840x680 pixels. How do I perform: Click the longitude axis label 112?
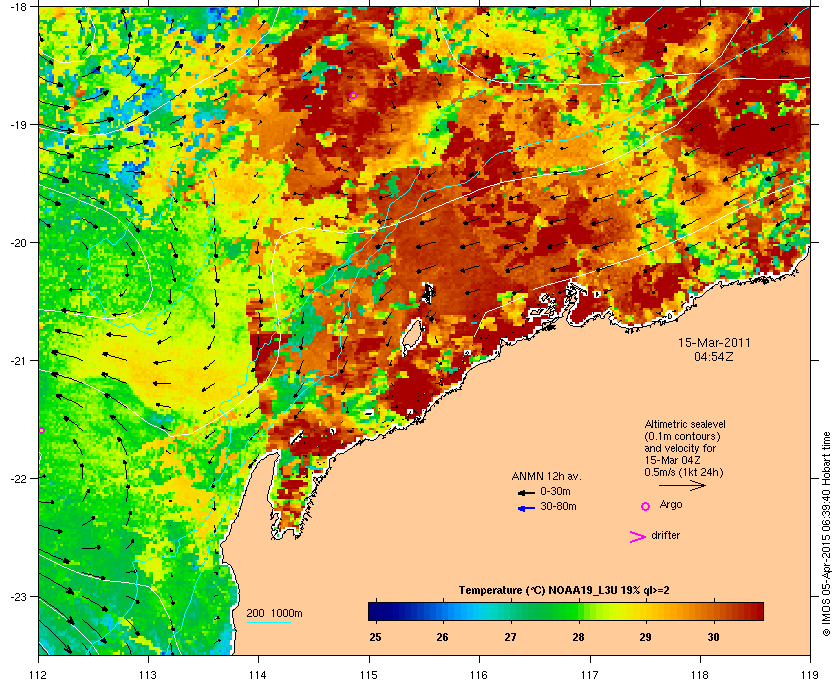(39, 675)
